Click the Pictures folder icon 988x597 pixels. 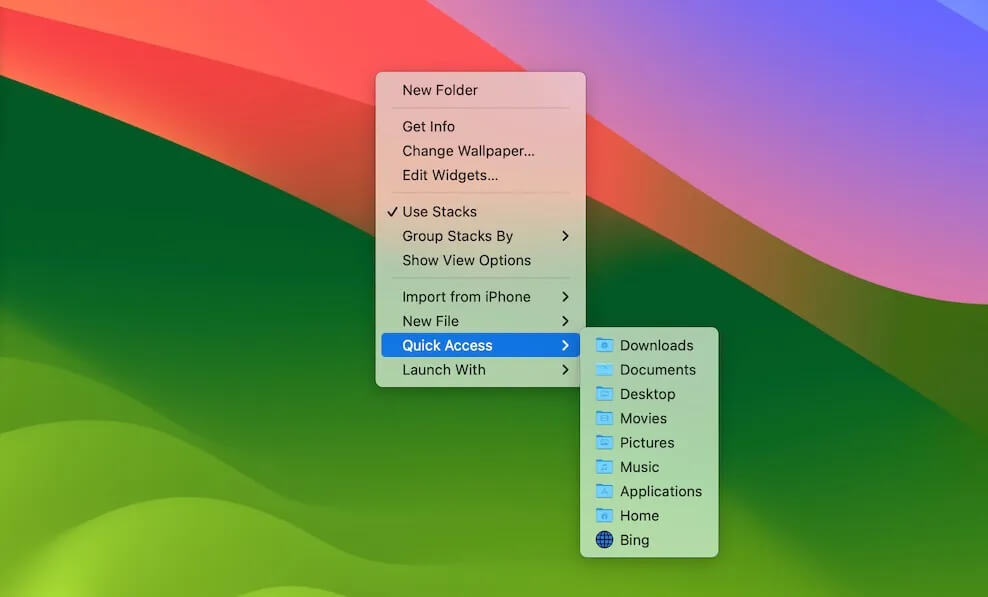click(604, 442)
